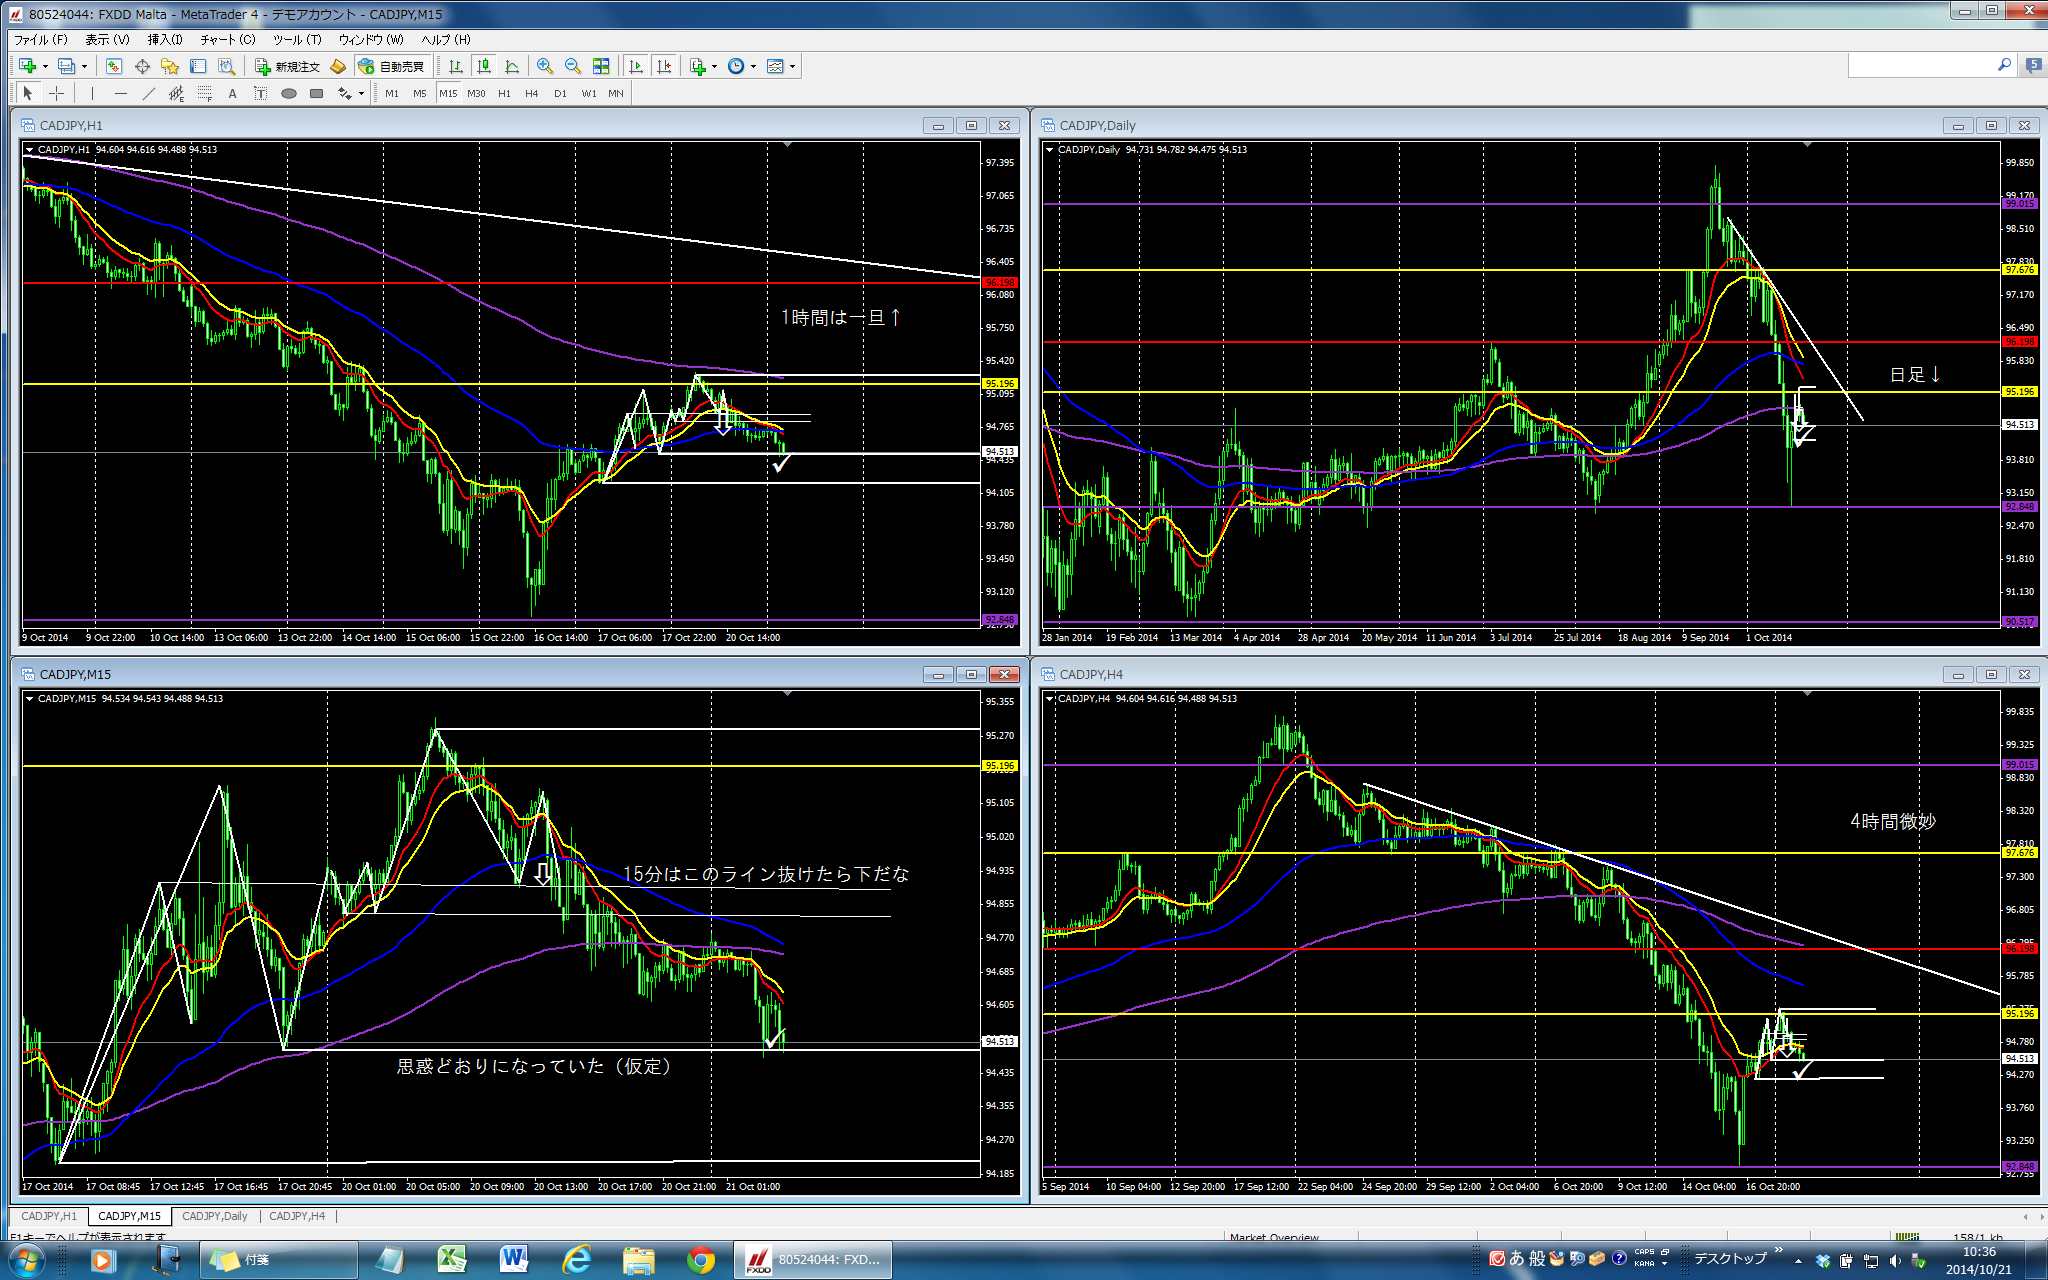Click the New Order (新規注文) button
The width and height of the screenshot is (2048, 1280).
287,66
